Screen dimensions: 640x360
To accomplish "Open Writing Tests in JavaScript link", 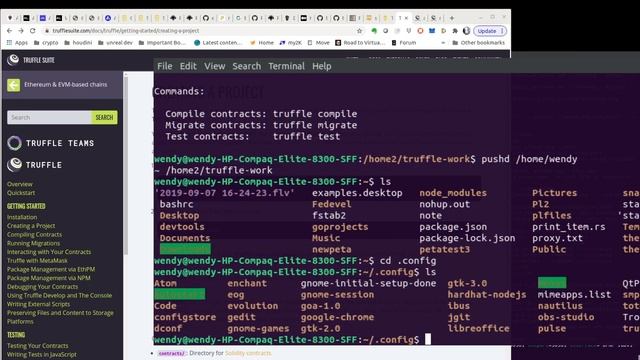I will click(42, 354).
